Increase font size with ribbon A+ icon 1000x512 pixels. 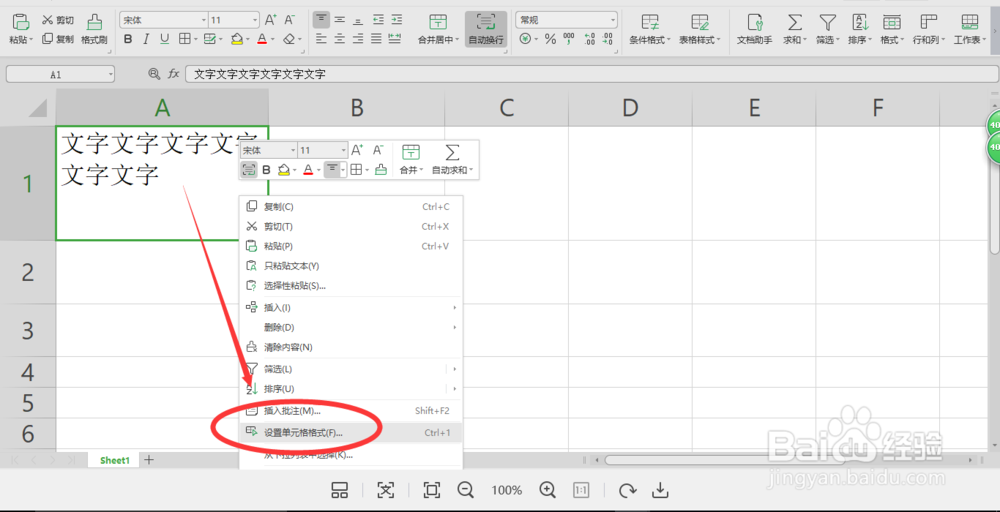click(x=271, y=20)
